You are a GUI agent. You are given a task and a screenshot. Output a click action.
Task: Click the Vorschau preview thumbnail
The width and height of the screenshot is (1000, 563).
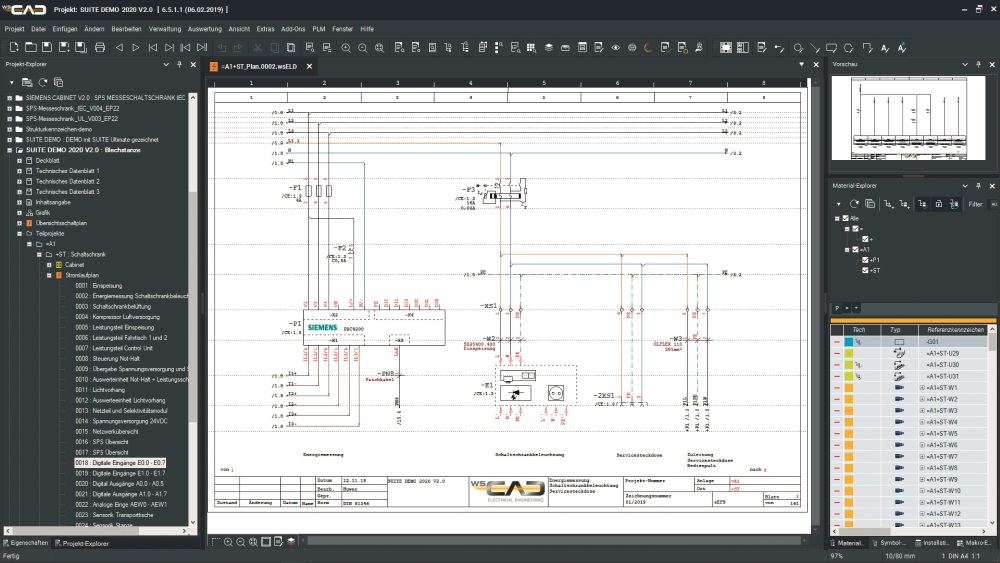910,118
